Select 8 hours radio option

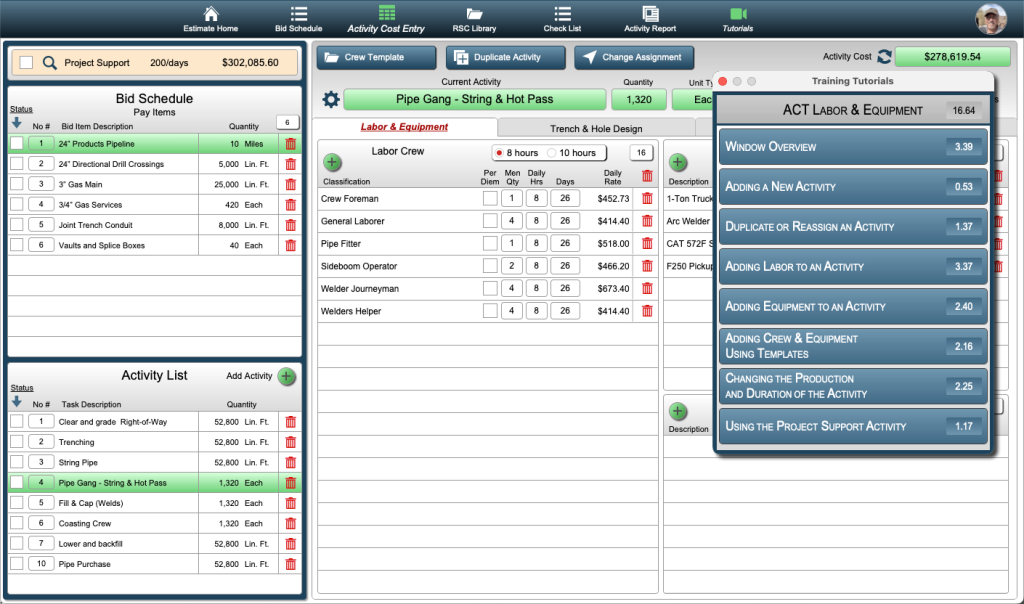coord(499,153)
